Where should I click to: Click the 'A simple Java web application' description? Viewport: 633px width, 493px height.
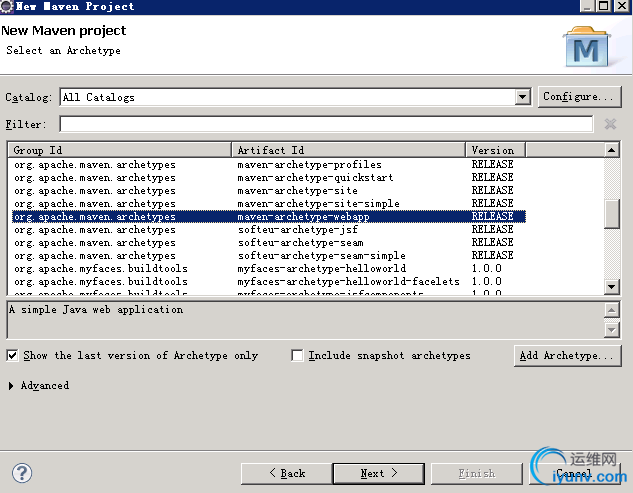(96, 310)
